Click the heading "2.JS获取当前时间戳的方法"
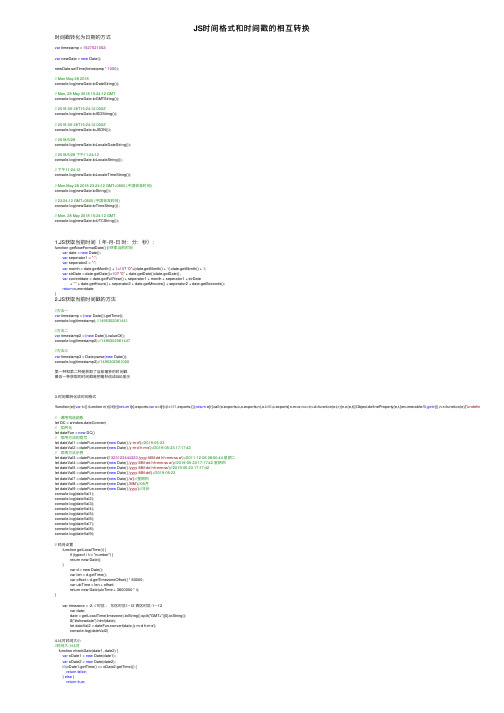This screenshot has width=504, height=713. (x=85, y=299)
